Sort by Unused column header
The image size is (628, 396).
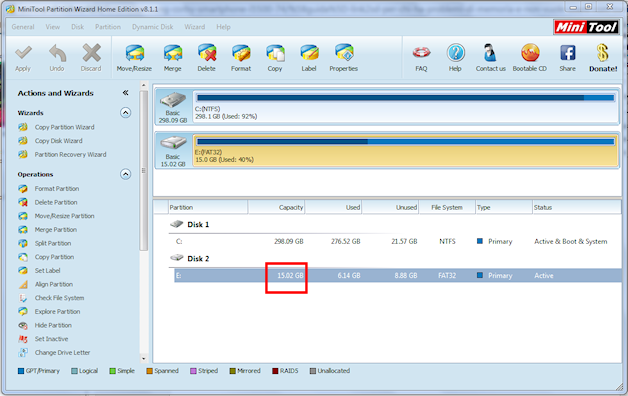tap(390, 207)
